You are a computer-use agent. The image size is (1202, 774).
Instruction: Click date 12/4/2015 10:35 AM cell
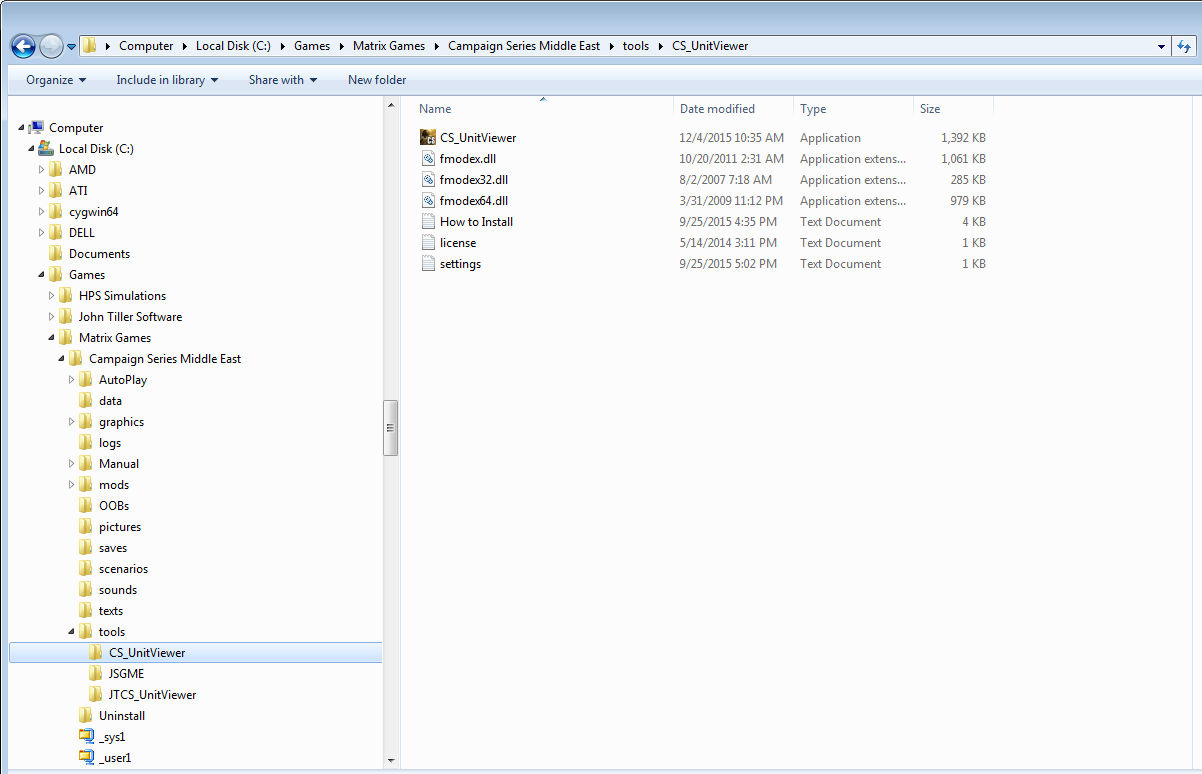tap(732, 138)
